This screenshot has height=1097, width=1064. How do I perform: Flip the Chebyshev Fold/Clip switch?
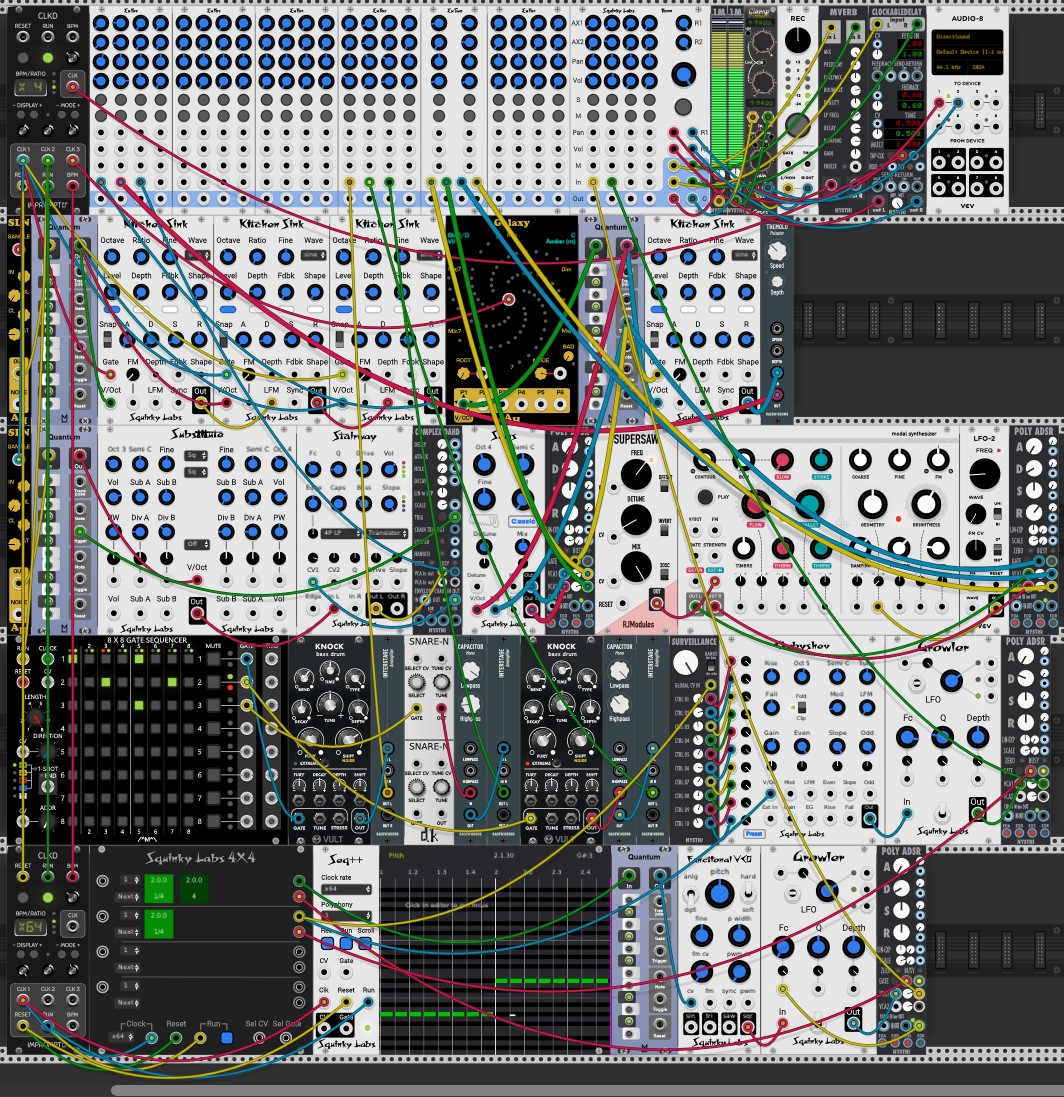point(802,708)
